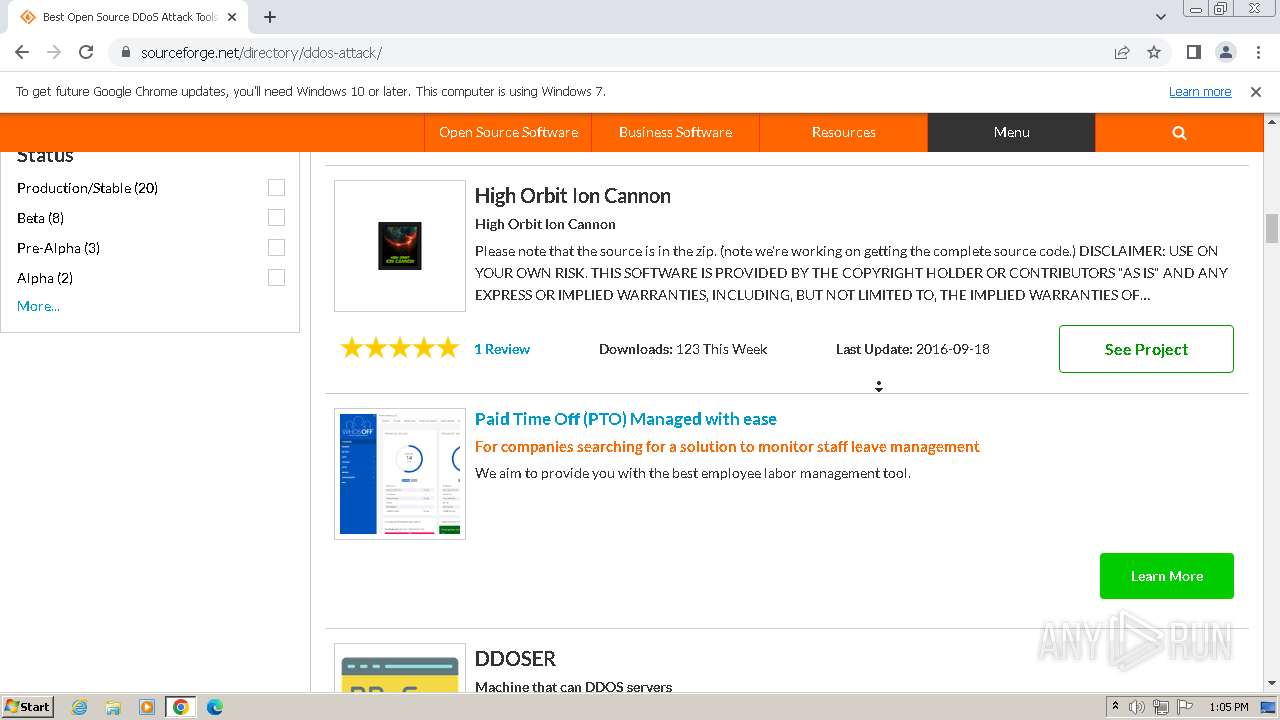Switch to Chrome in the taskbar

tap(181, 707)
